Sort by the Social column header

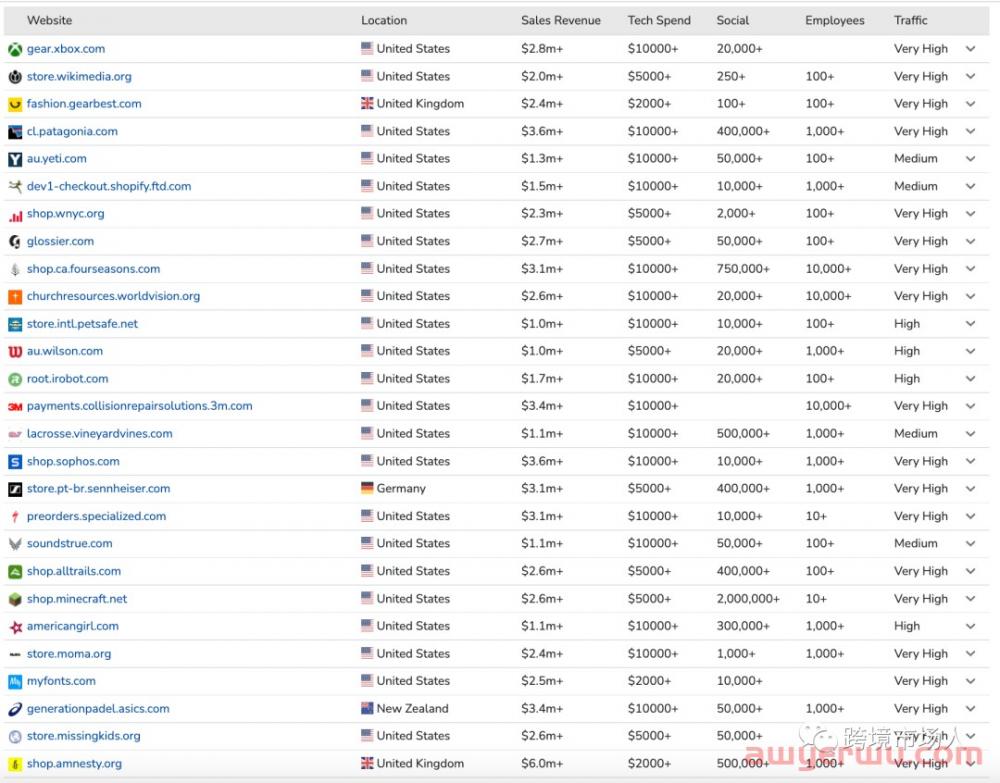pos(732,20)
